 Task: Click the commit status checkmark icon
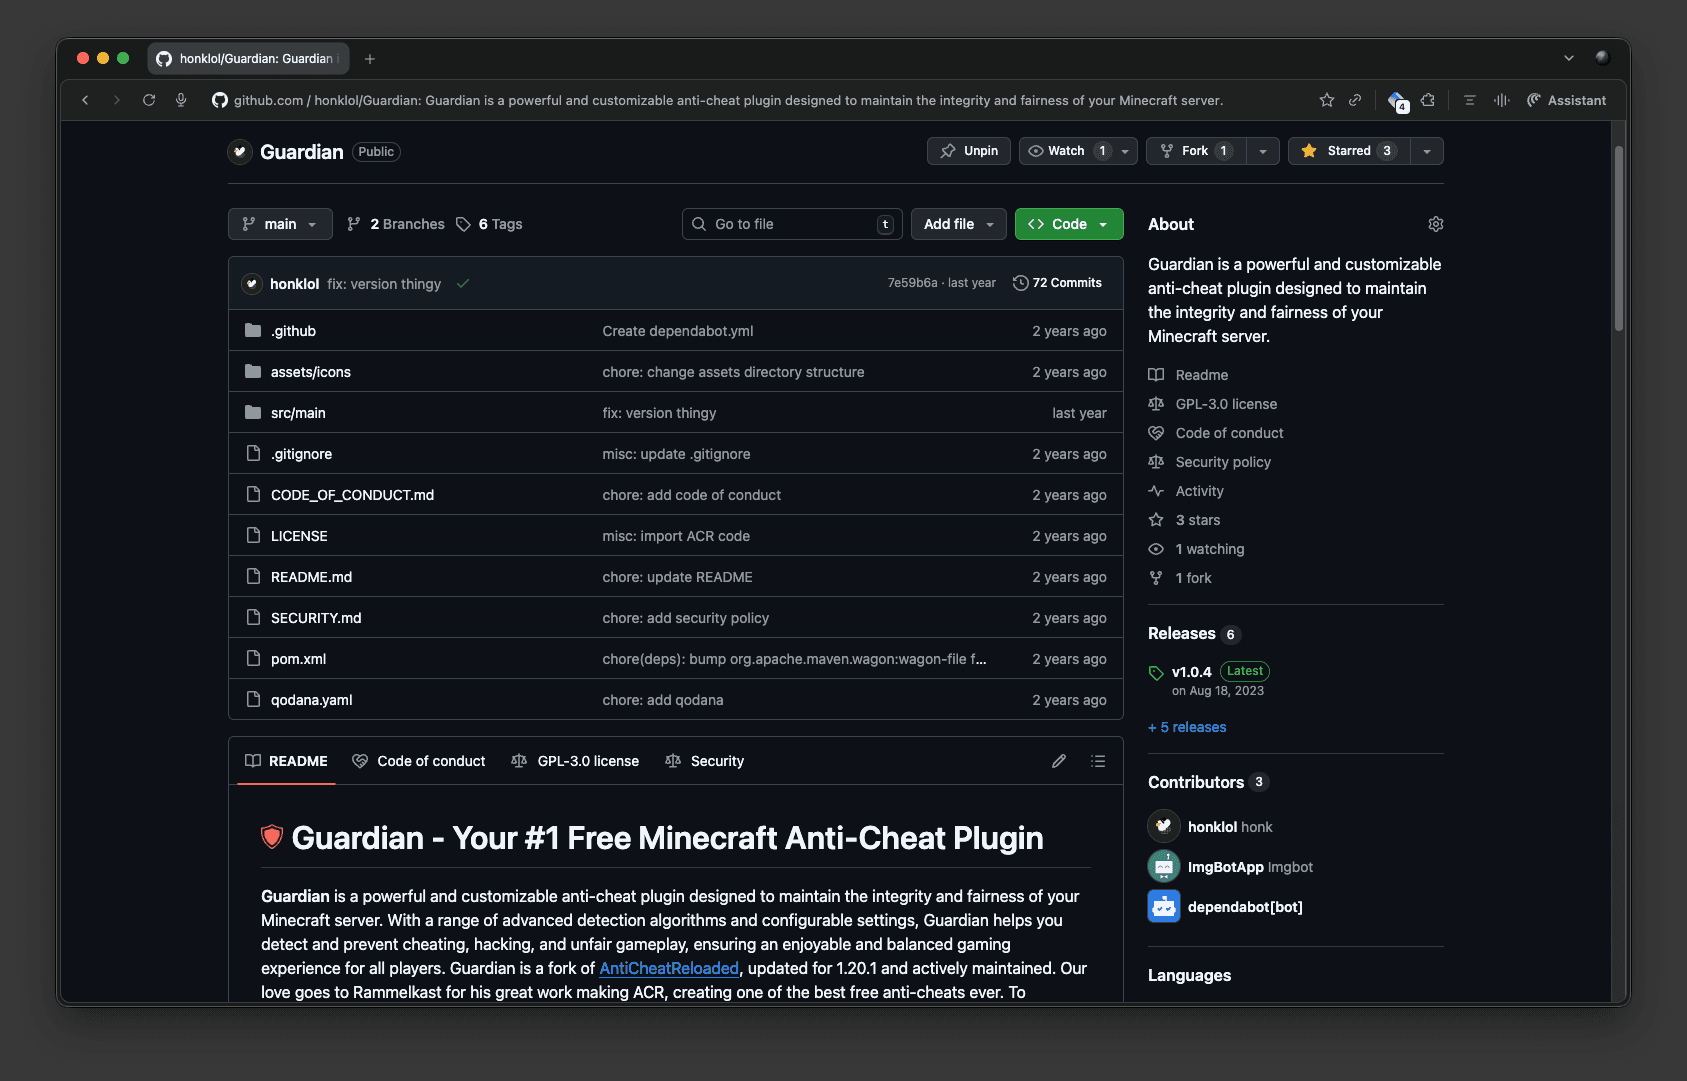(x=463, y=284)
